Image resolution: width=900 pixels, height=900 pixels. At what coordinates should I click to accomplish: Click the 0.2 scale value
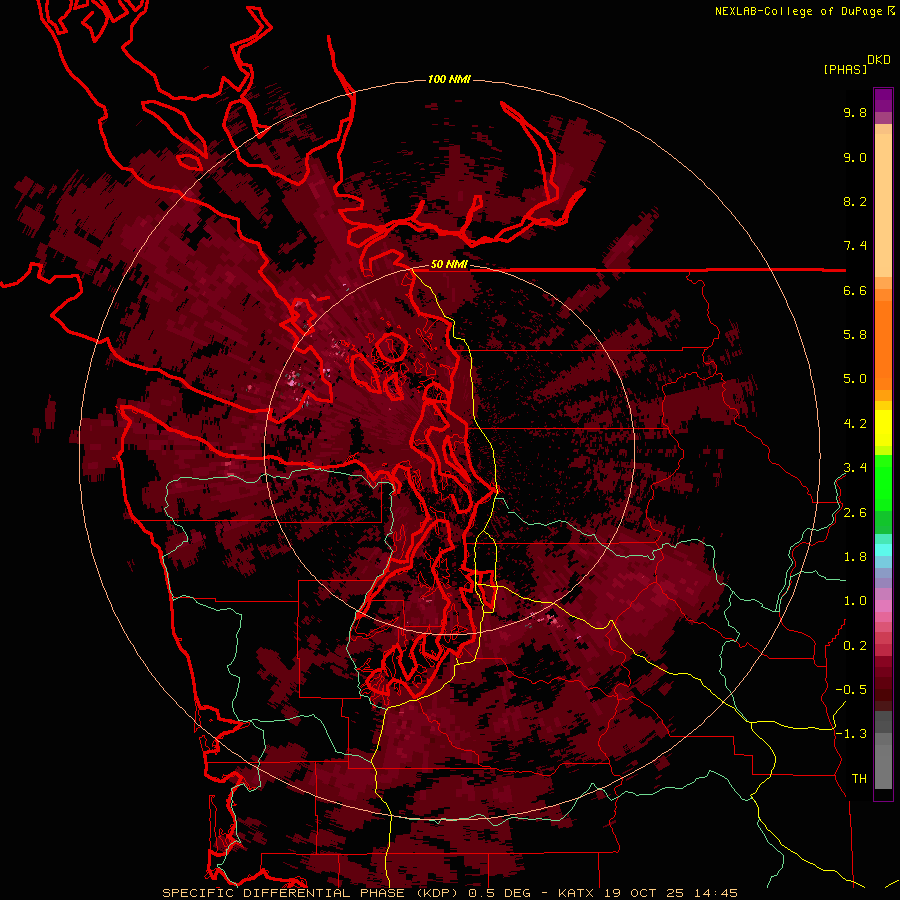[x=855, y=646]
